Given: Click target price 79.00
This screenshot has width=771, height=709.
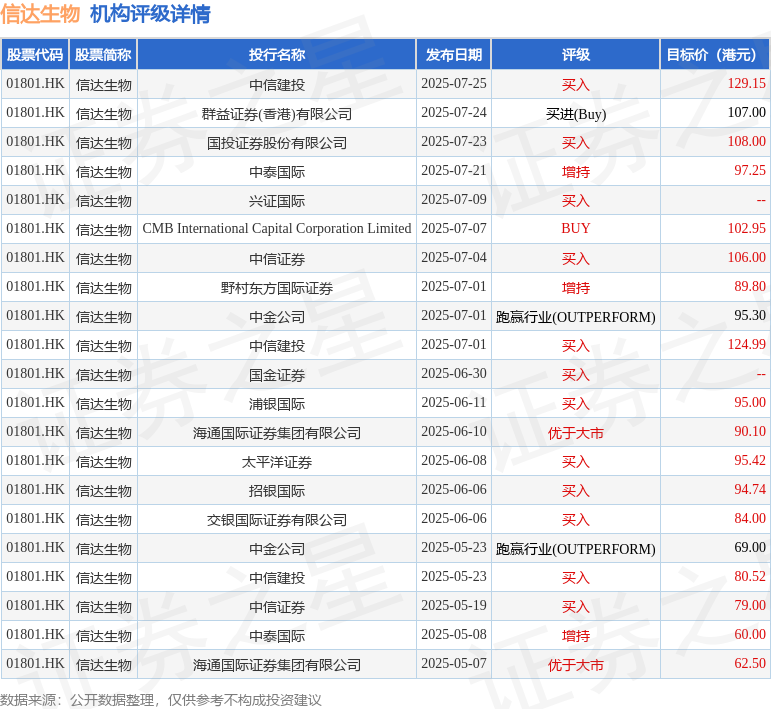Looking at the screenshot, I should click(x=750, y=606).
